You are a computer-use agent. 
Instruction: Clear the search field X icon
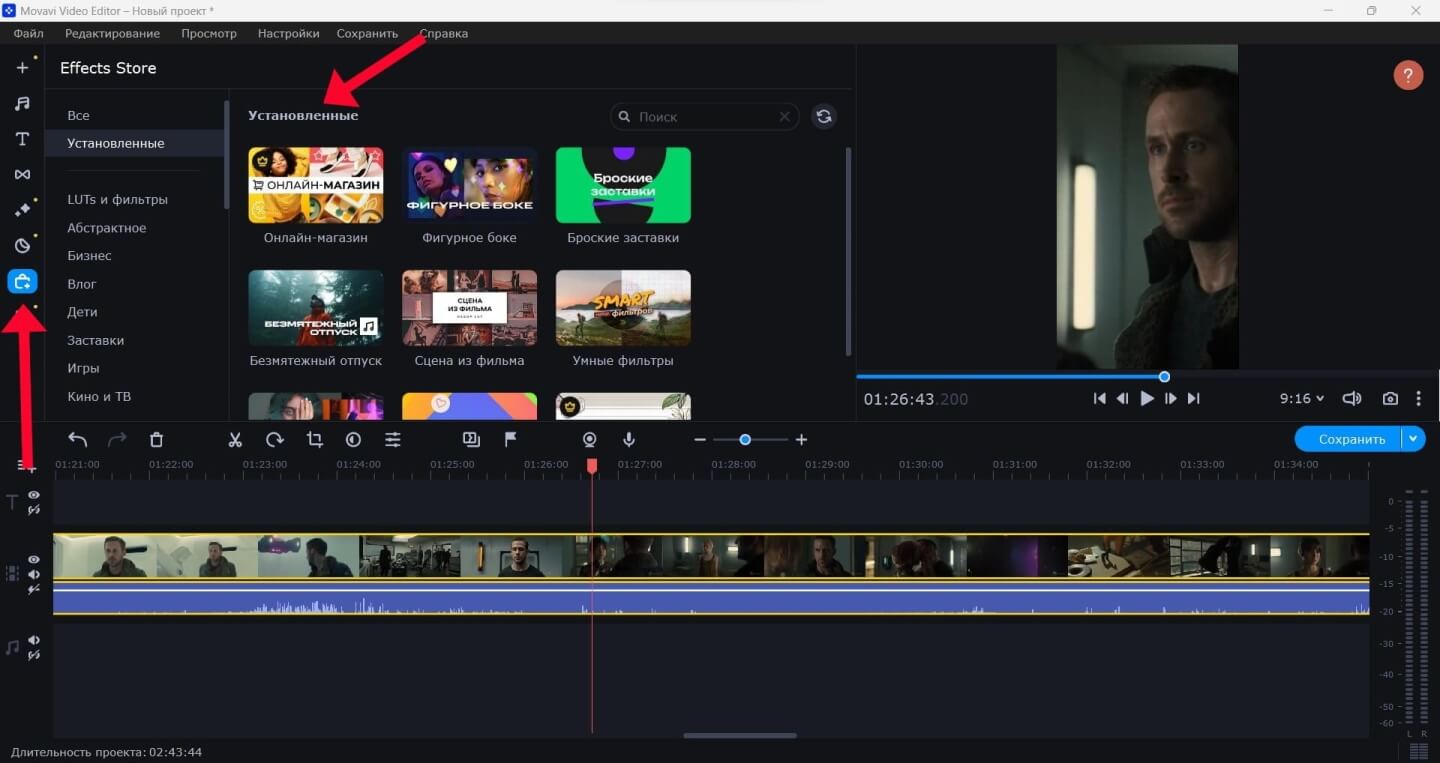tap(785, 117)
